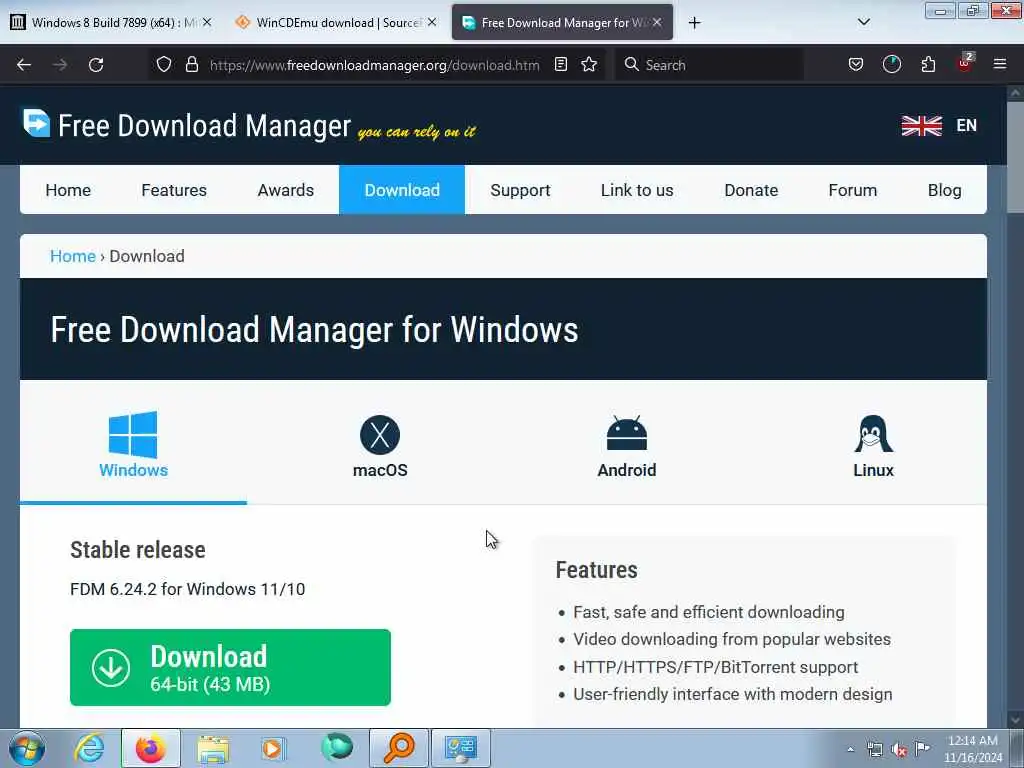The height and width of the screenshot is (768, 1024).
Task: Open the Awards nav menu item
Action: (x=285, y=190)
